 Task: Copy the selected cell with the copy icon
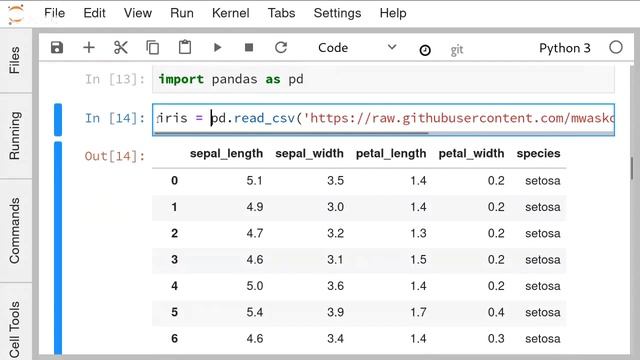tap(153, 48)
